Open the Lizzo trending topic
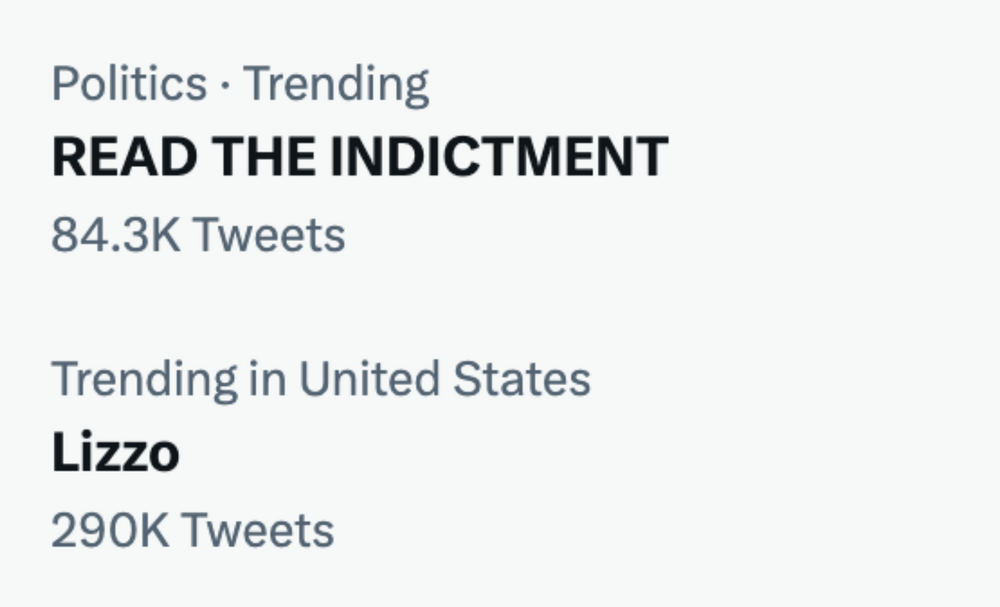The image size is (1000, 607). pyautogui.click(x=115, y=453)
